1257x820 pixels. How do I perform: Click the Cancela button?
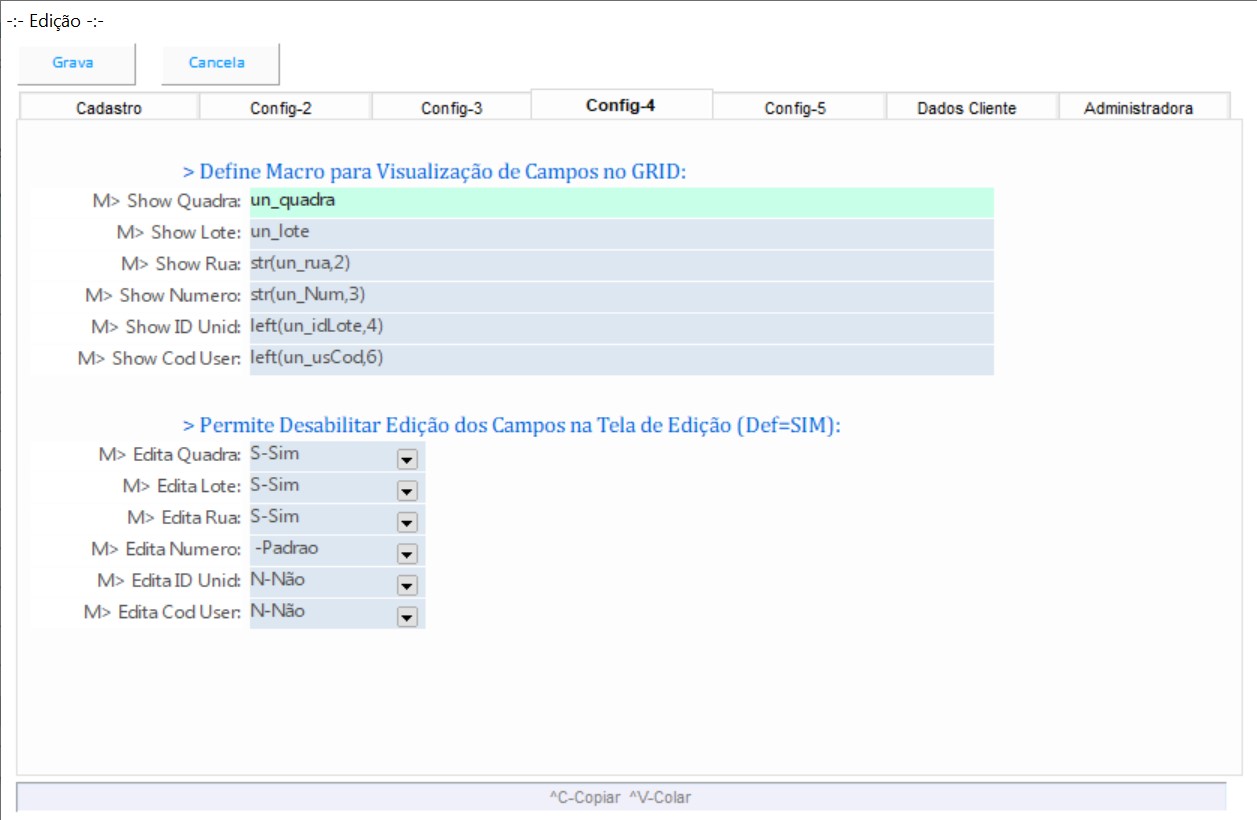[x=218, y=63]
